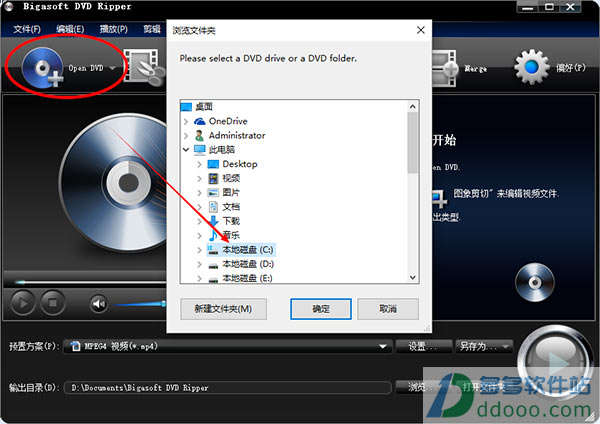Collapse the 此电脑 node
The width and height of the screenshot is (600, 424).
(186, 150)
